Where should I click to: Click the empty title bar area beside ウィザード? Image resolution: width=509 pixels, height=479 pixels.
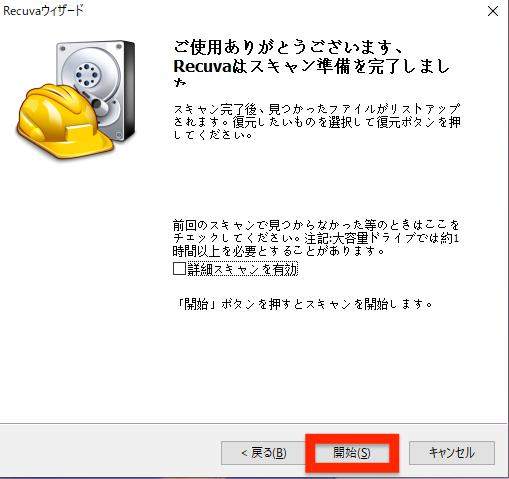[x=283, y=11]
